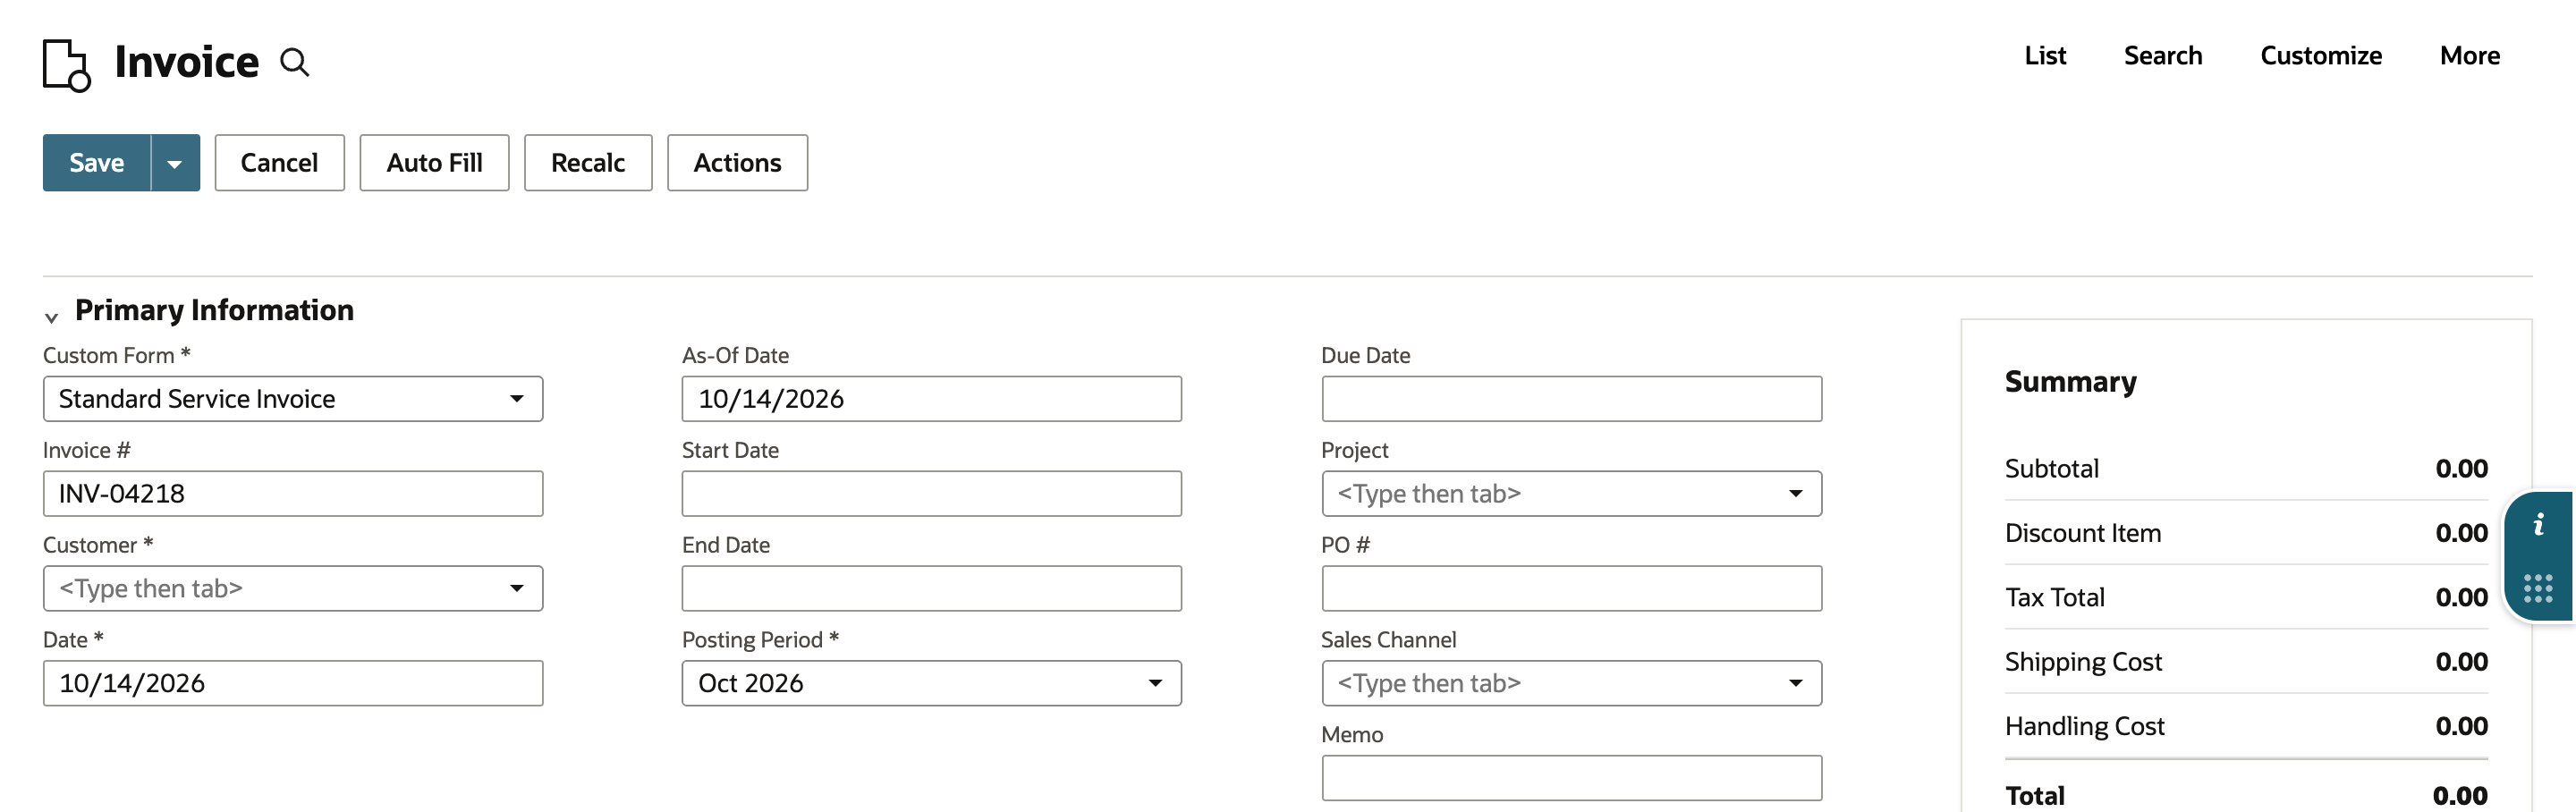Image resolution: width=2576 pixels, height=812 pixels.
Task: Click the Tax Total label
Action: click(x=2055, y=598)
